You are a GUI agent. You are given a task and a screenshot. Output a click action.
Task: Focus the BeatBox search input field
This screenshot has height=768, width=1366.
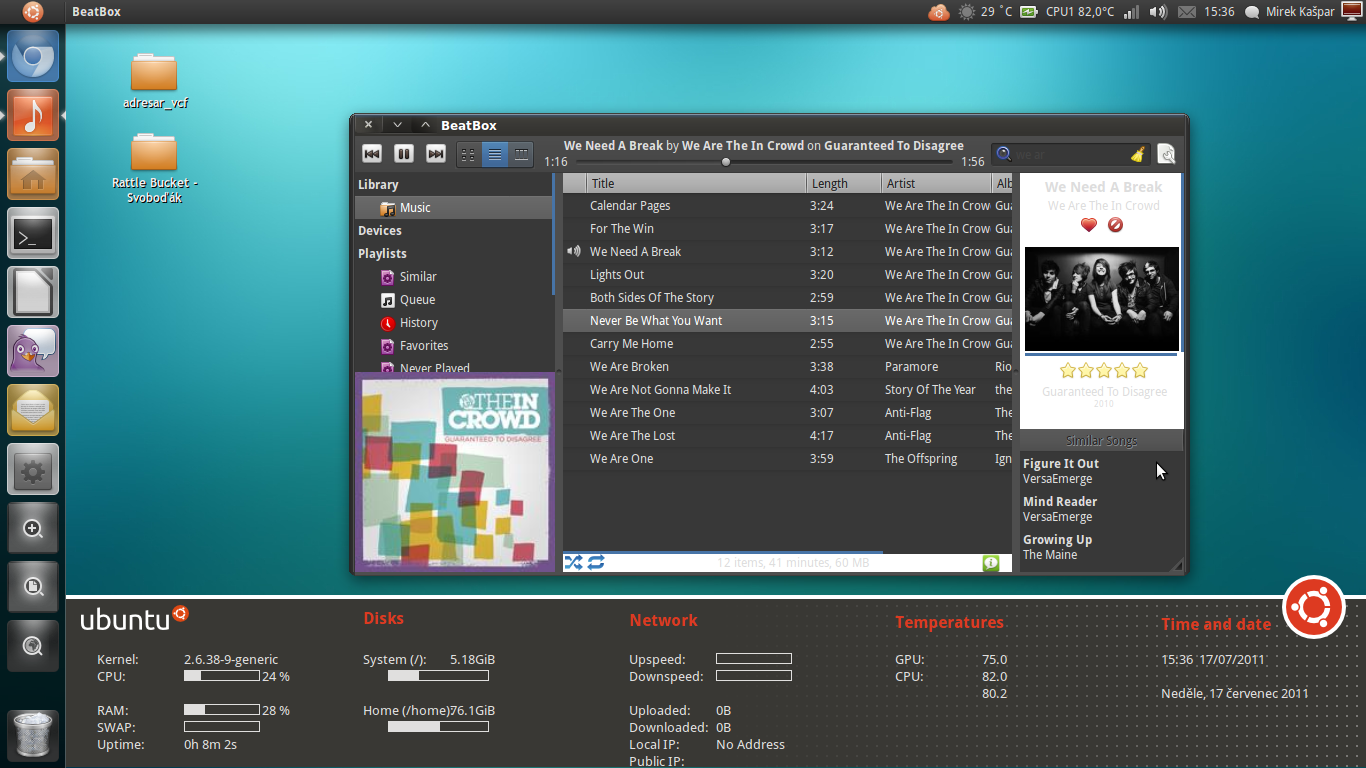(x=1071, y=154)
